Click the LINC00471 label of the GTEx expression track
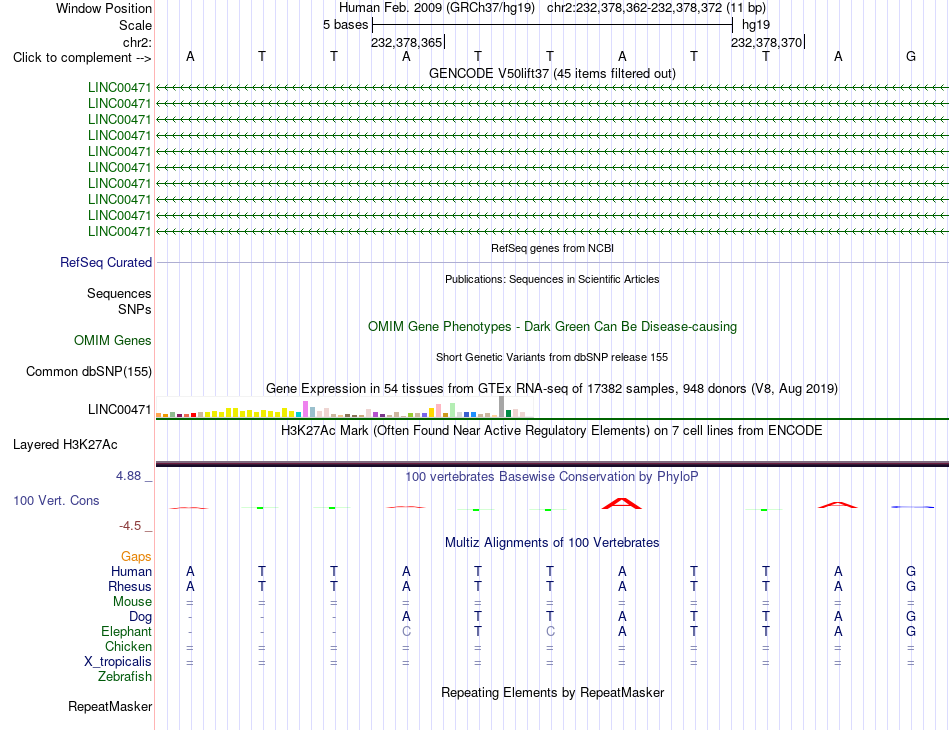The width and height of the screenshot is (950, 730). pyautogui.click(x=119, y=410)
